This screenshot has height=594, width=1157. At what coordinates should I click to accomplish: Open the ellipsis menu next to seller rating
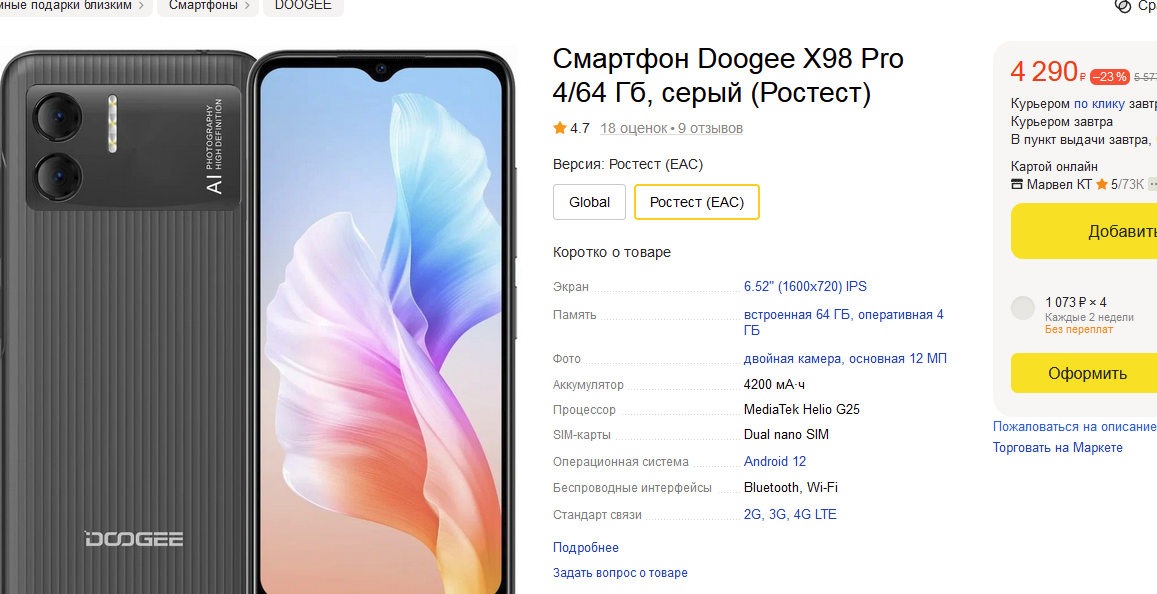(x=1153, y=184)
